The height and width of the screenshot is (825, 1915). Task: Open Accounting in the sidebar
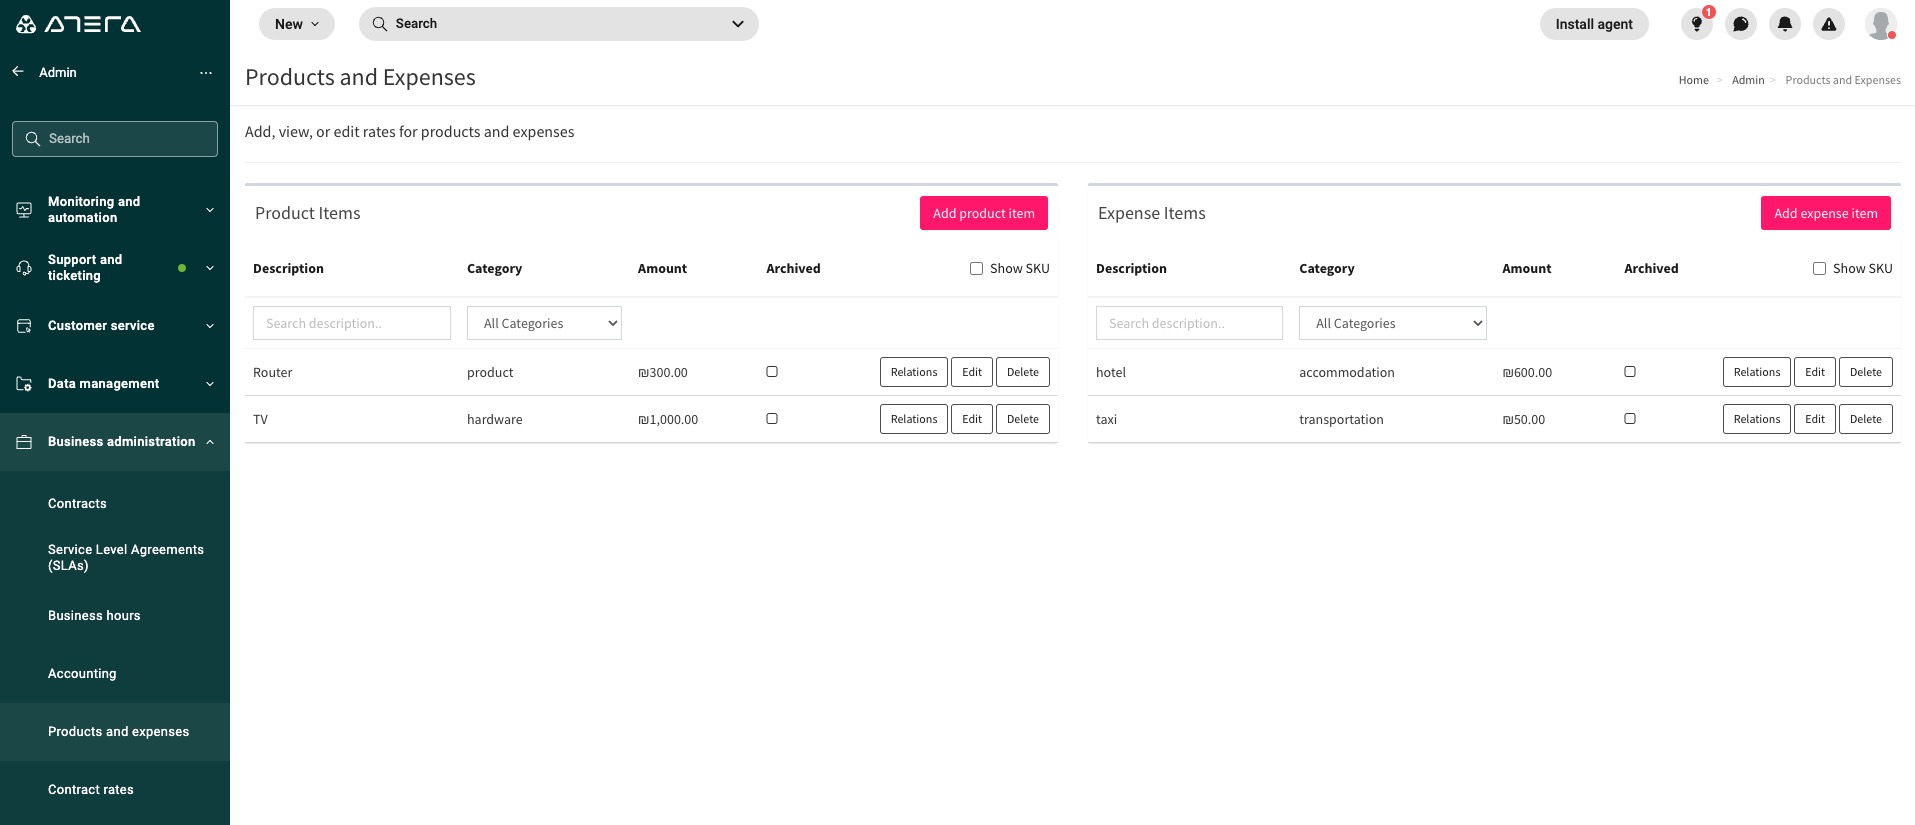(82, 673)
